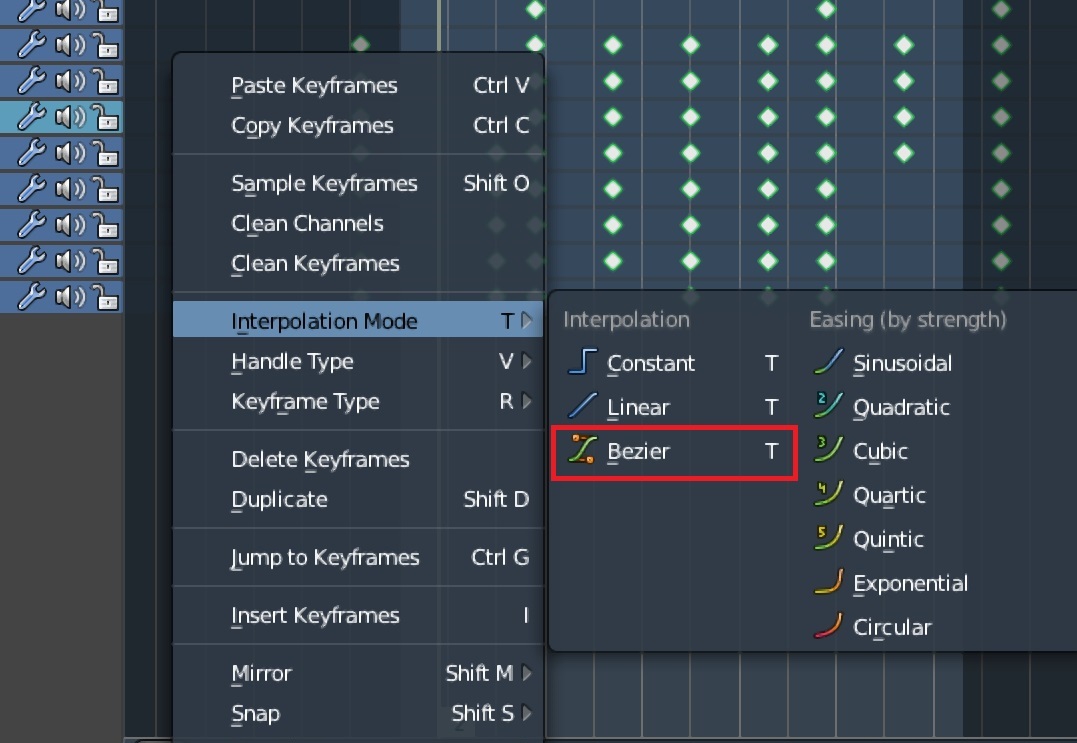Toggle the highlighted channel's lock icon
The width and height of the screenshot is (1077, 743).
click(x=105, y=117)
